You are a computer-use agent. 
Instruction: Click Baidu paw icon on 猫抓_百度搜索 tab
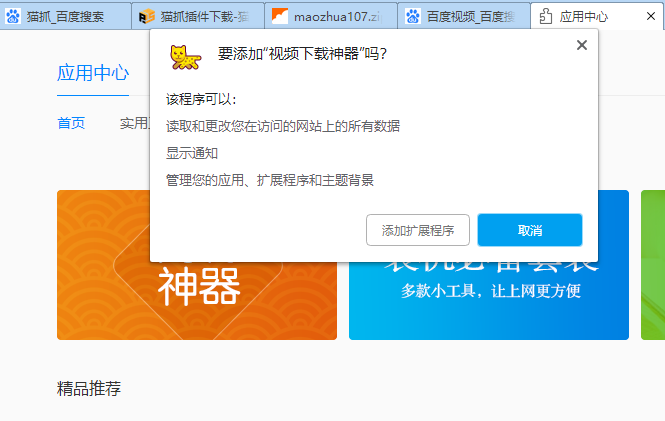tap(13, 17)
